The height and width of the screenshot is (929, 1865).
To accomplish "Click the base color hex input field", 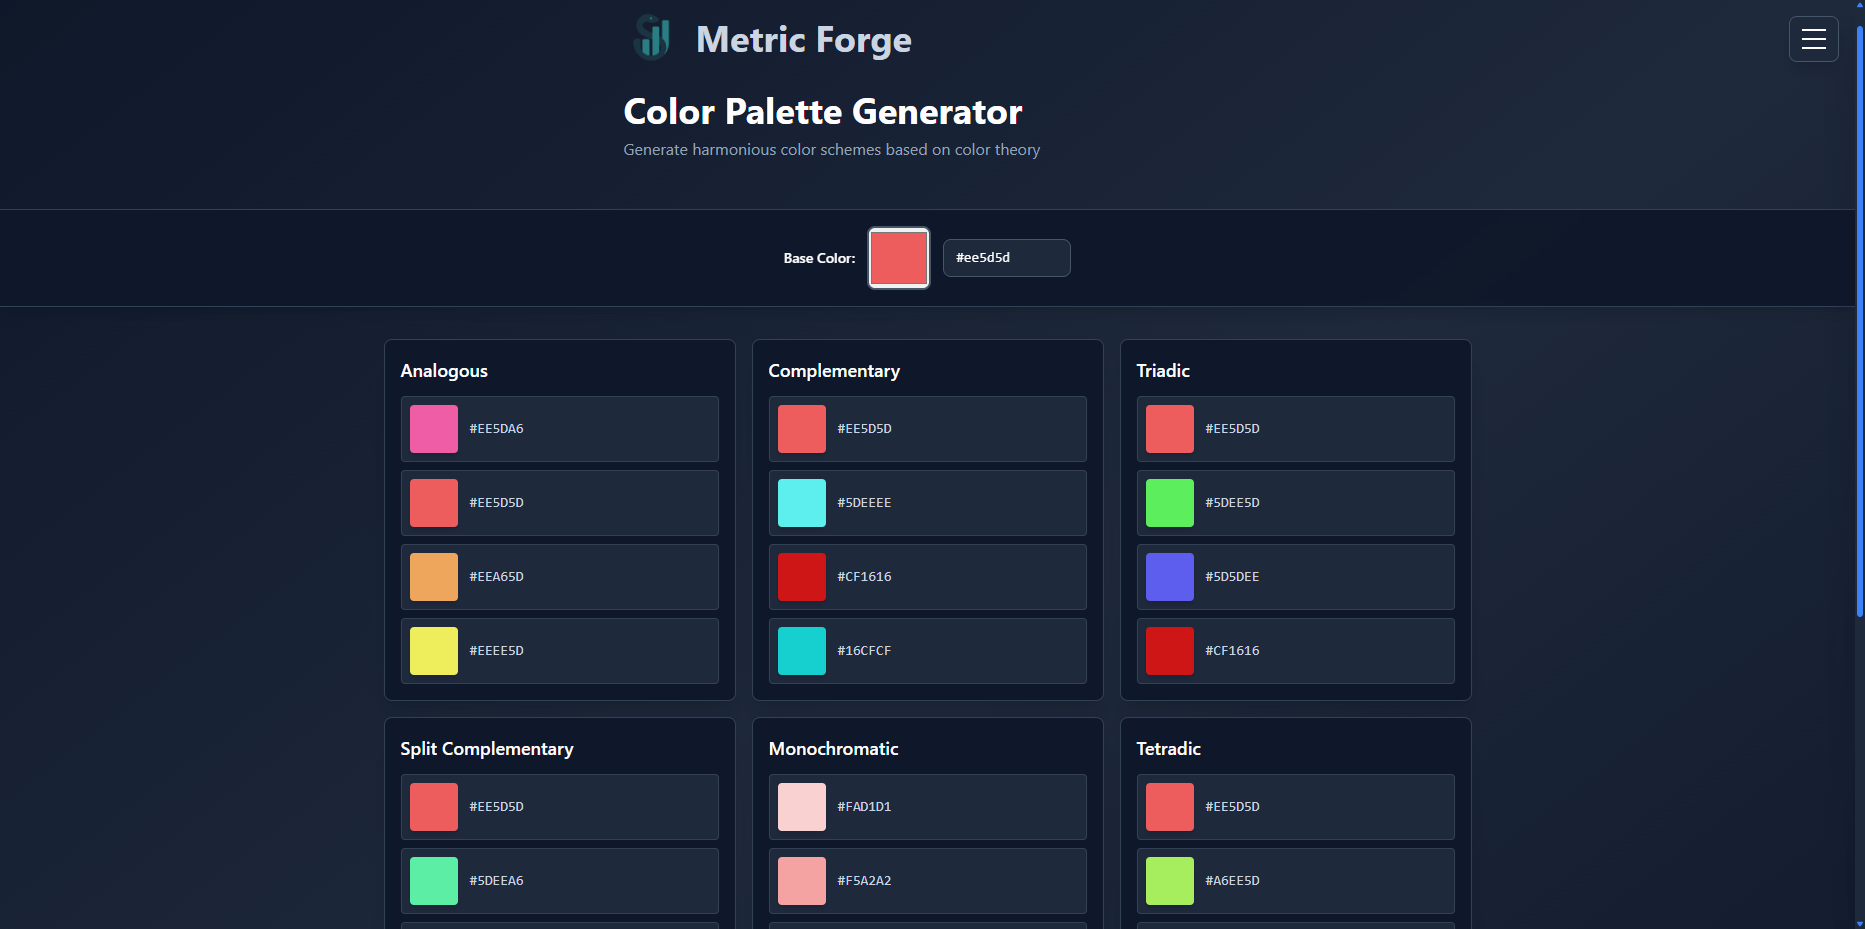I will coord(1006,258).
